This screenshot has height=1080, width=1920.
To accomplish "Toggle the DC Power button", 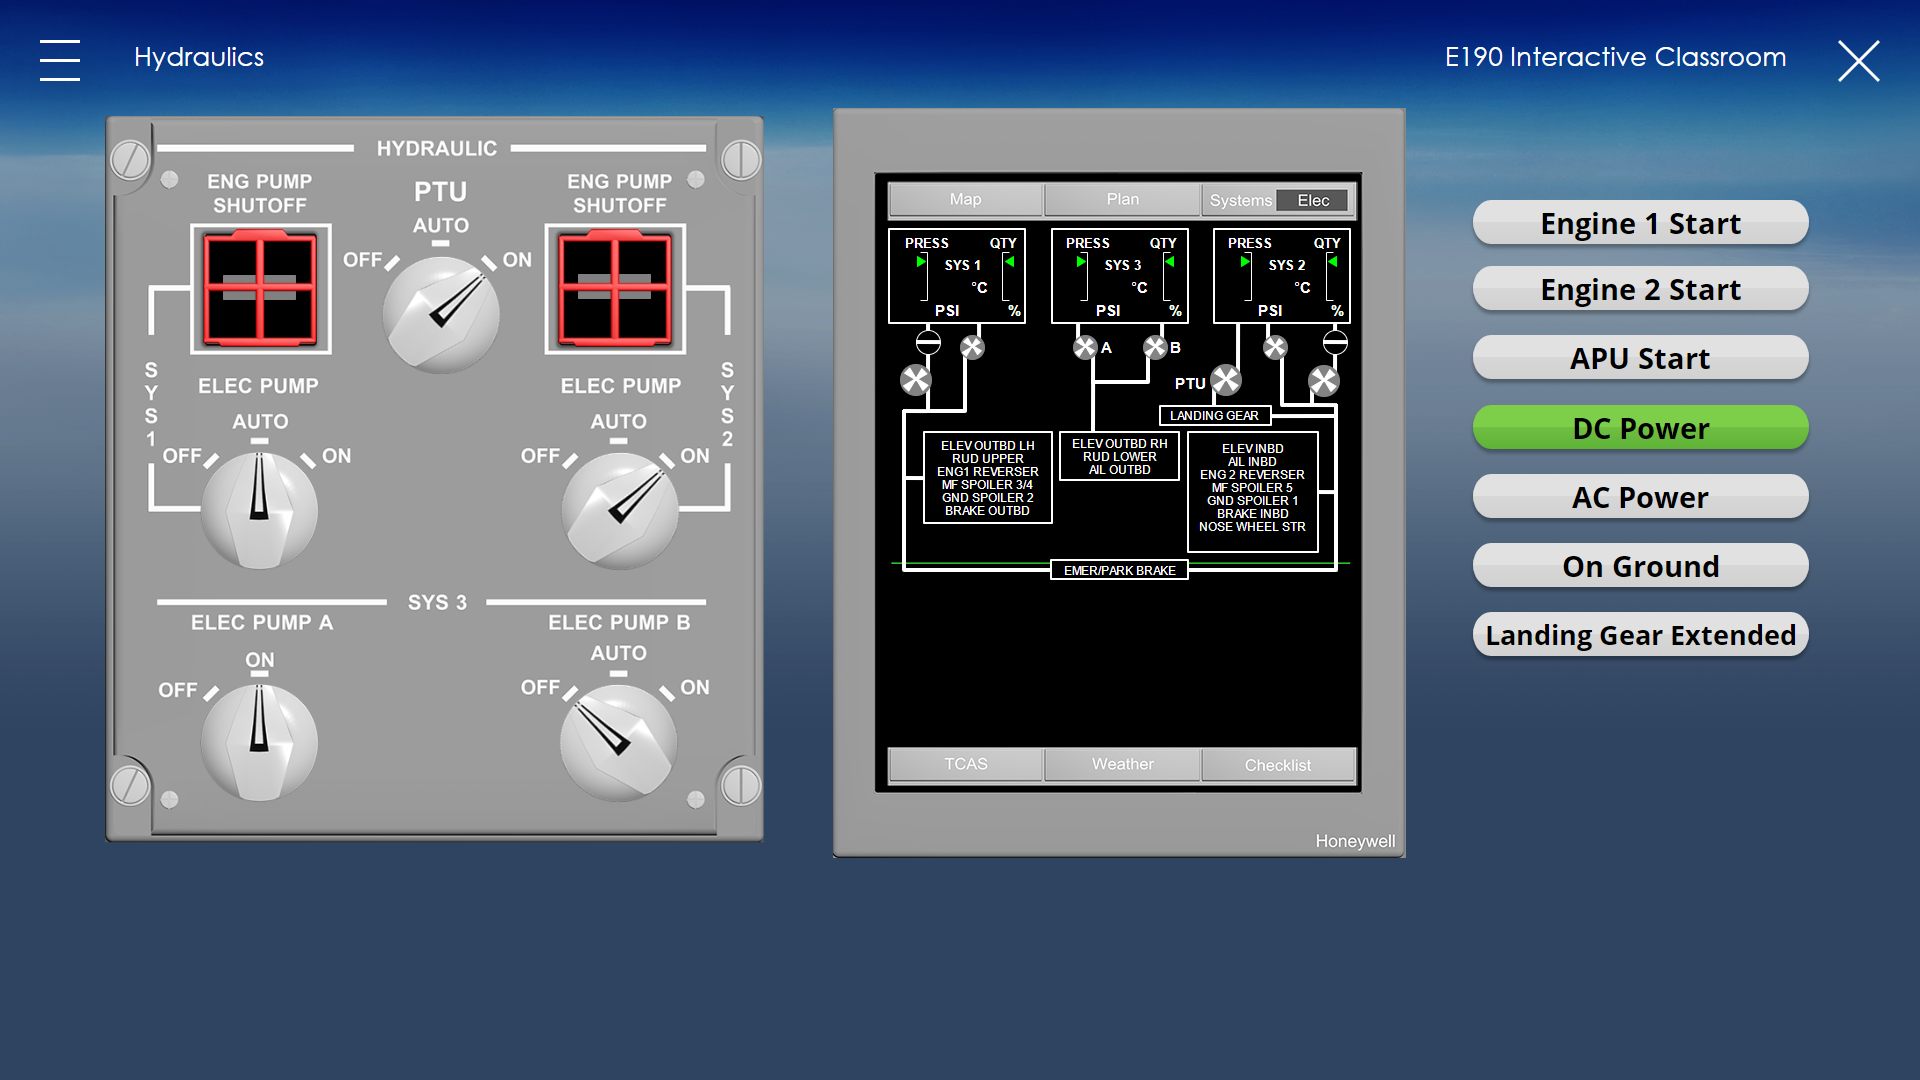I will pyautogui.click(x=1640, y=428).
